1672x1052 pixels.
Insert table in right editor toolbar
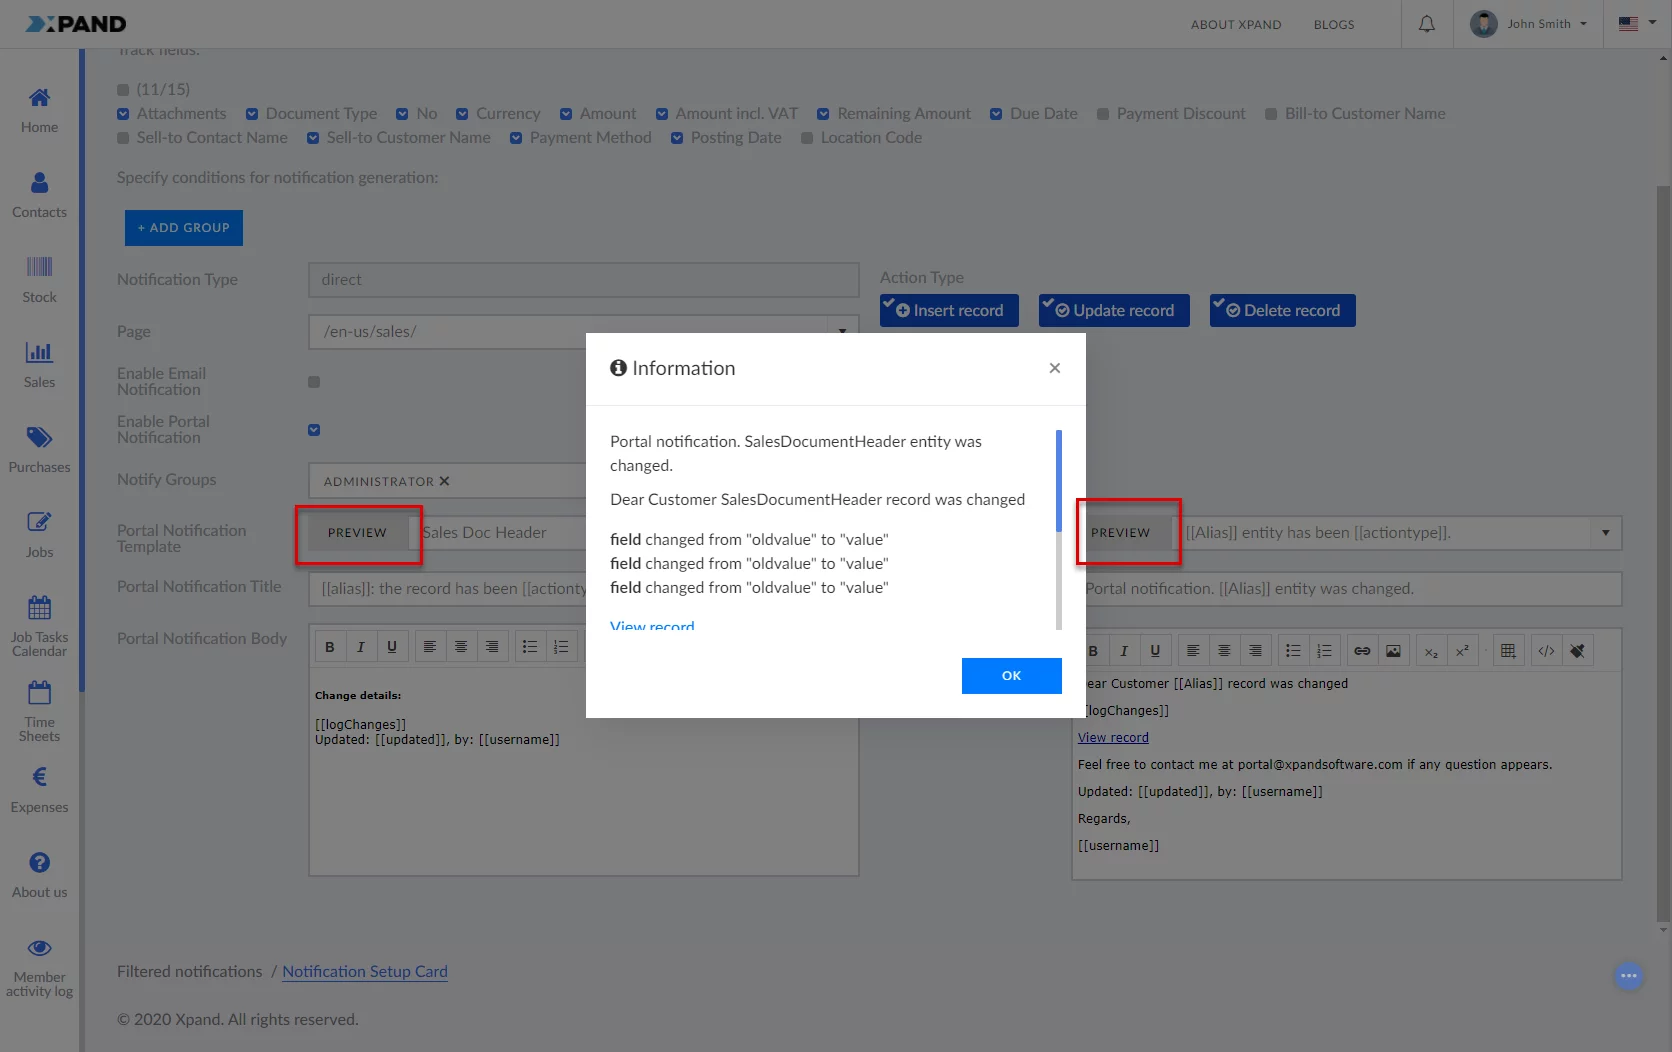click(x=1508, y=651)
